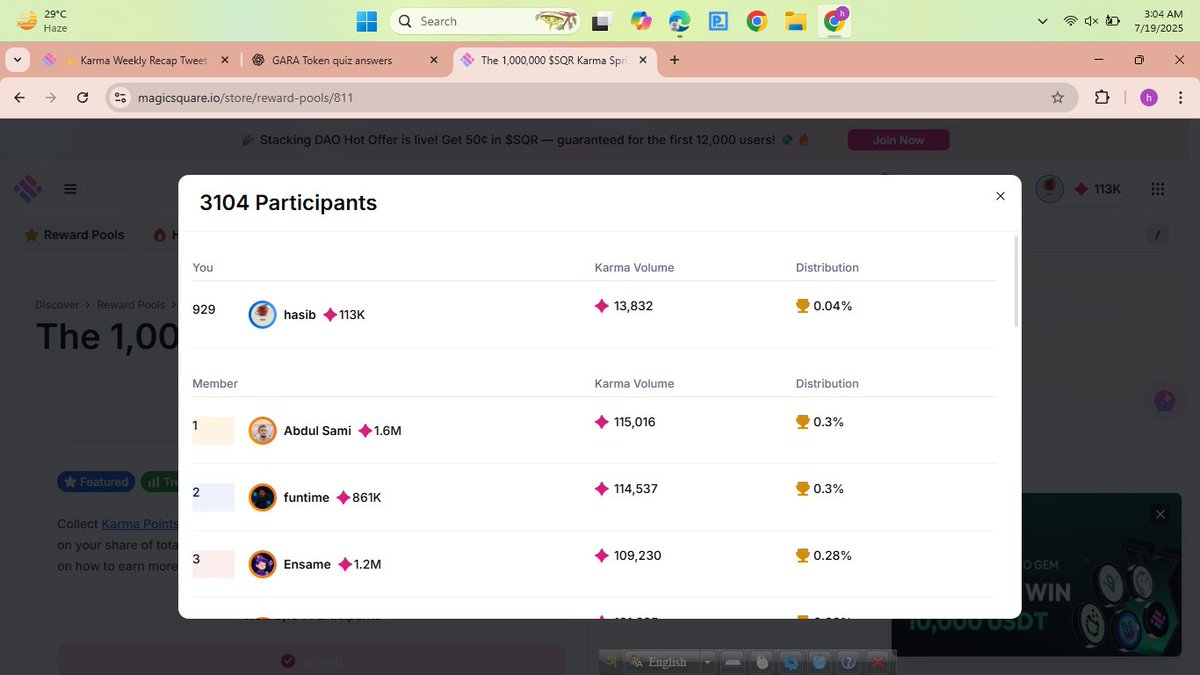The height and width of the screenshot is (675, 1200).
Task: Close the USDT promo card
Action: click(x=1160, y=514)
